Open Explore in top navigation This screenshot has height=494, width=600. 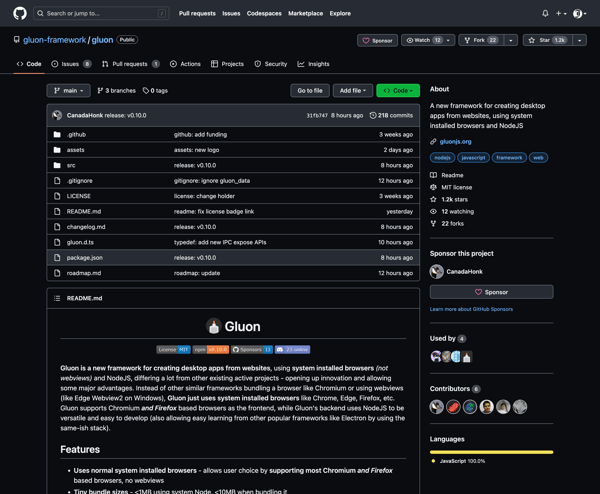coord(340,13)
